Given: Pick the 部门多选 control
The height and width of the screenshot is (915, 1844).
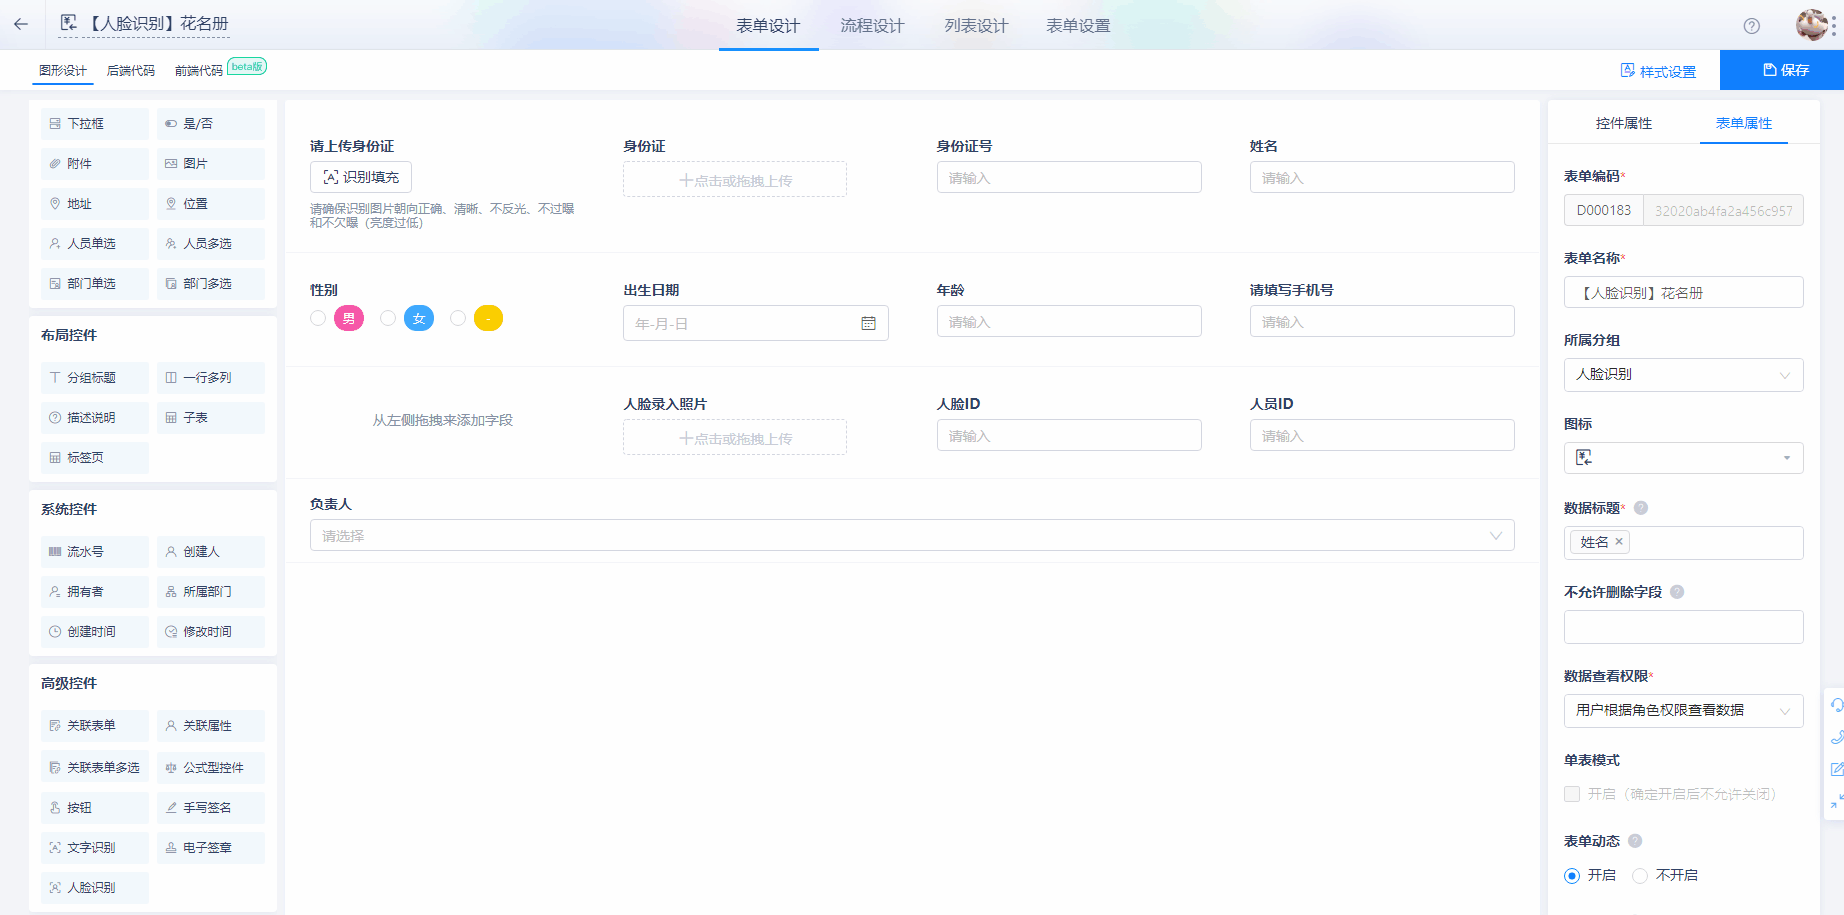Looking at the screenshot, I should click(x=211, y=284).
